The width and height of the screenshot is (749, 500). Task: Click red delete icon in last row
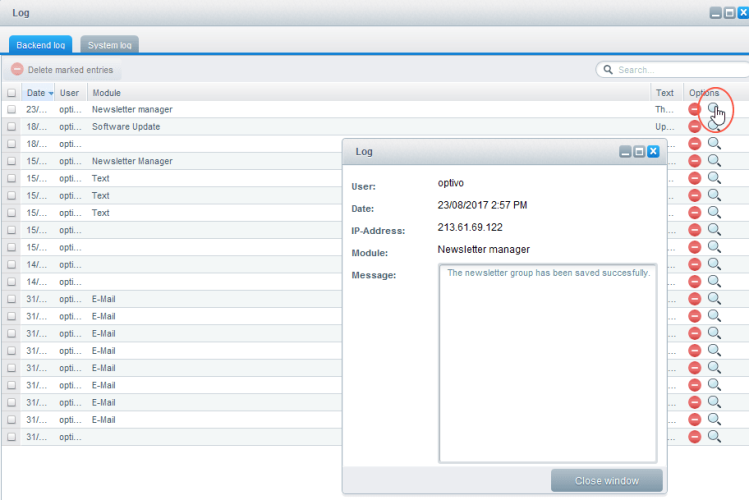[695, 437]
